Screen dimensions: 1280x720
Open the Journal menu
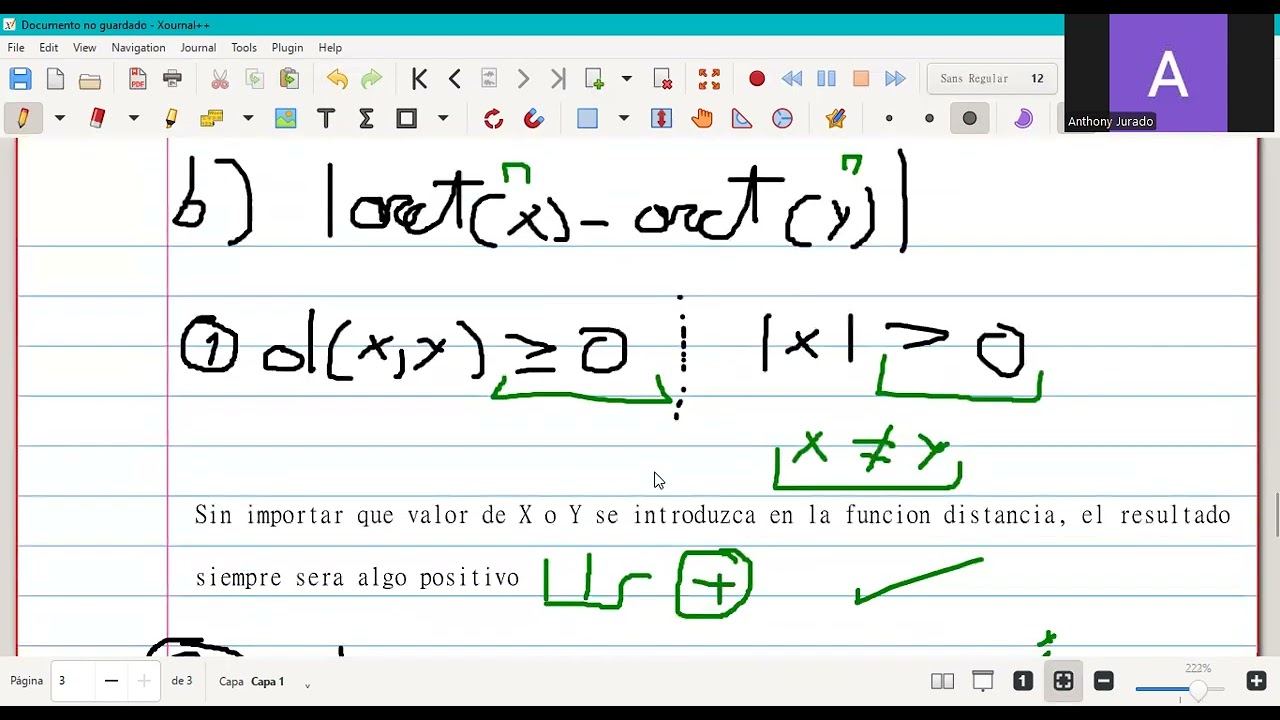(198, 47)
